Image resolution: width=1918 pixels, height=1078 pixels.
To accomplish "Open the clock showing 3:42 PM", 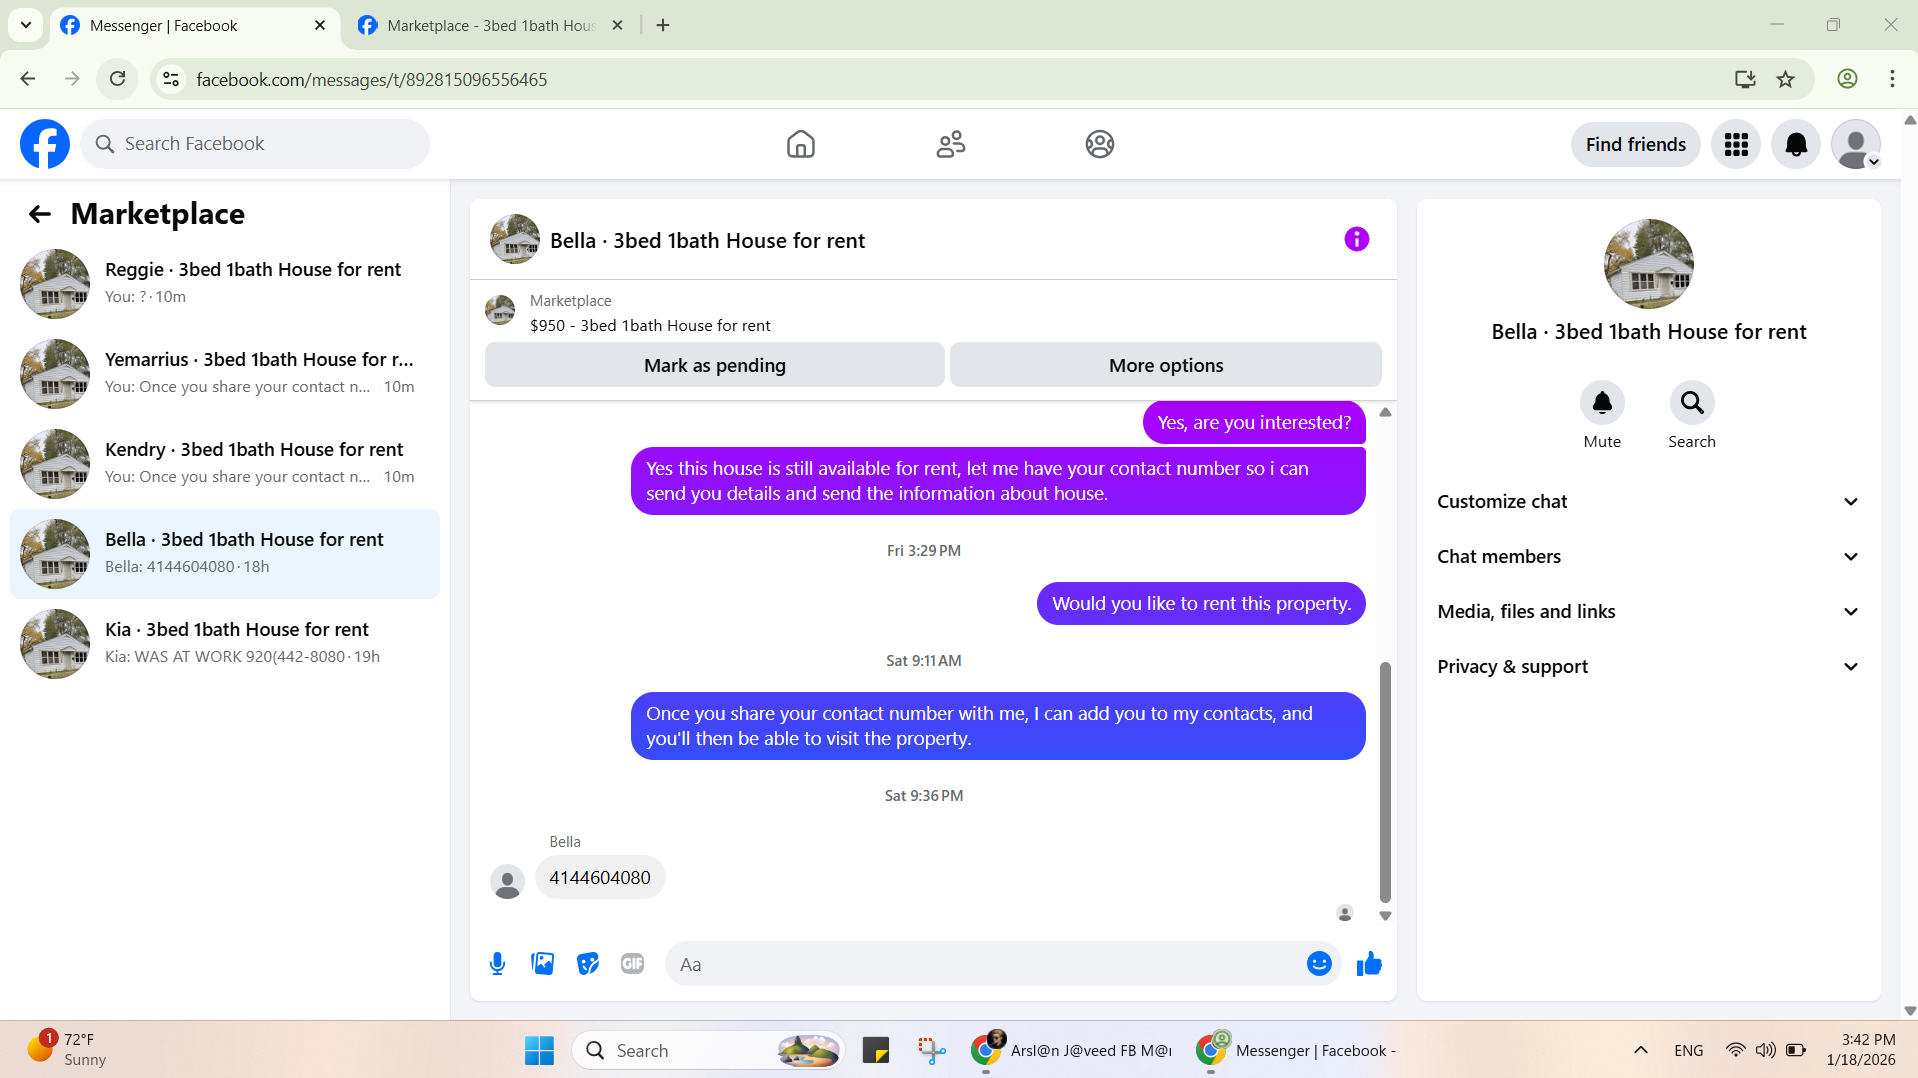I will [1861, 1050].
